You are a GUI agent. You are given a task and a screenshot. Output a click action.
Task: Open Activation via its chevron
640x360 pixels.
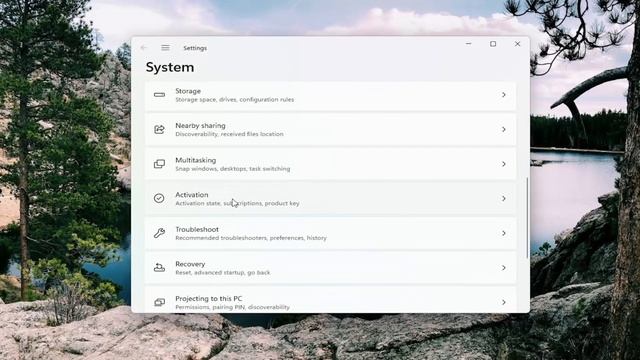(x=504, y=198)
